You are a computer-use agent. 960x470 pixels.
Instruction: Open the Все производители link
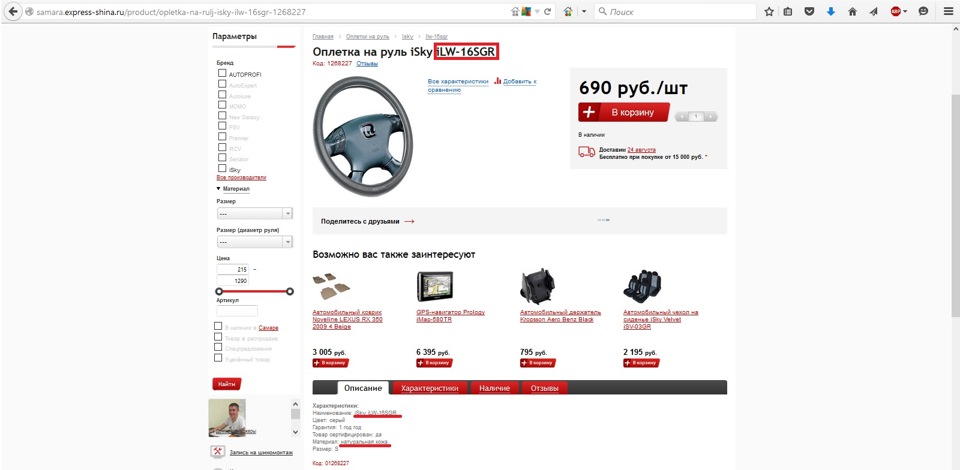(241, 177)
